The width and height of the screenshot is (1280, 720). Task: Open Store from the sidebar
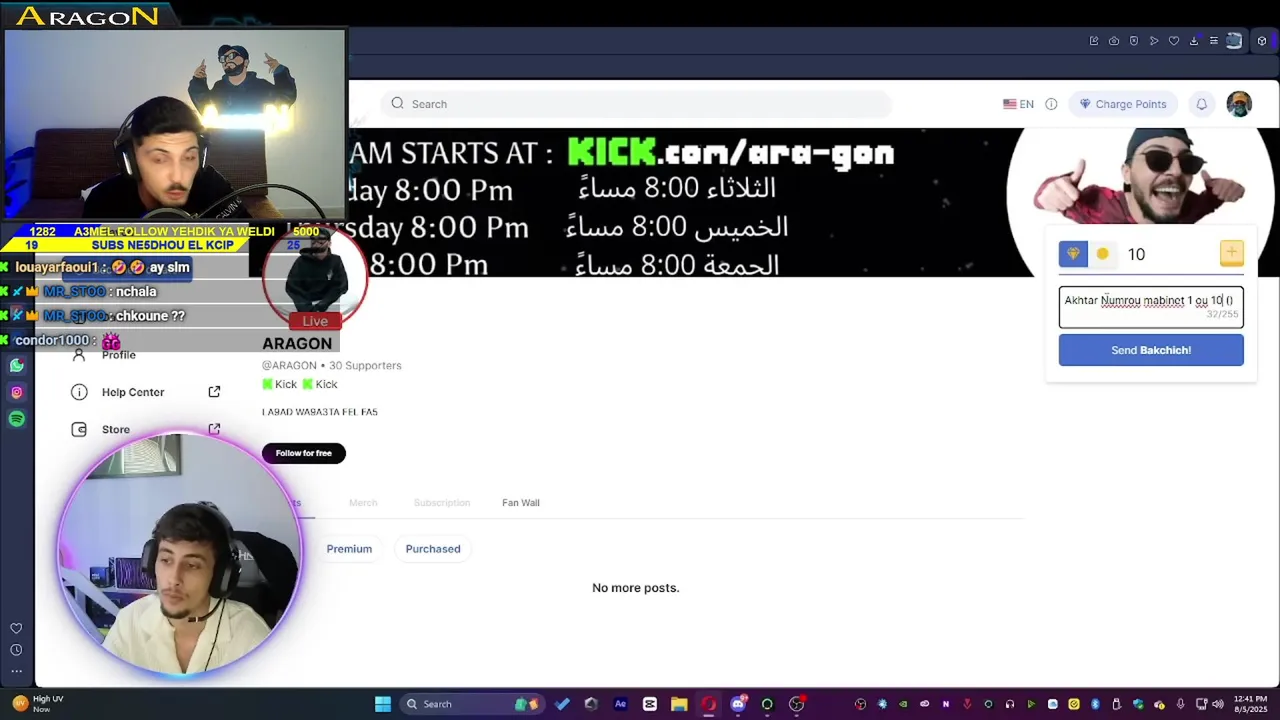[116, 429]
